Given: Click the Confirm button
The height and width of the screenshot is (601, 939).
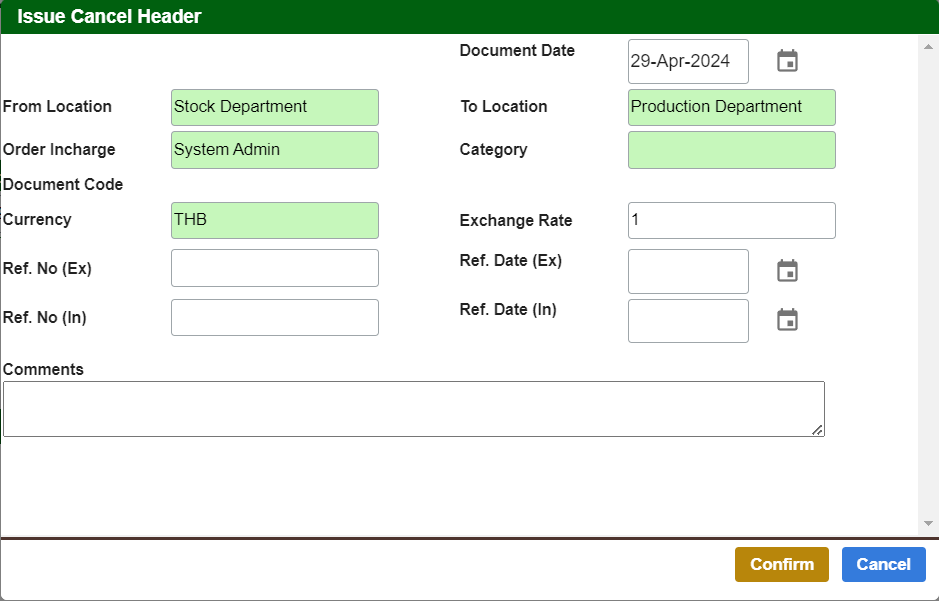Looking at the screenshot, I should click(x=781, y=564).
